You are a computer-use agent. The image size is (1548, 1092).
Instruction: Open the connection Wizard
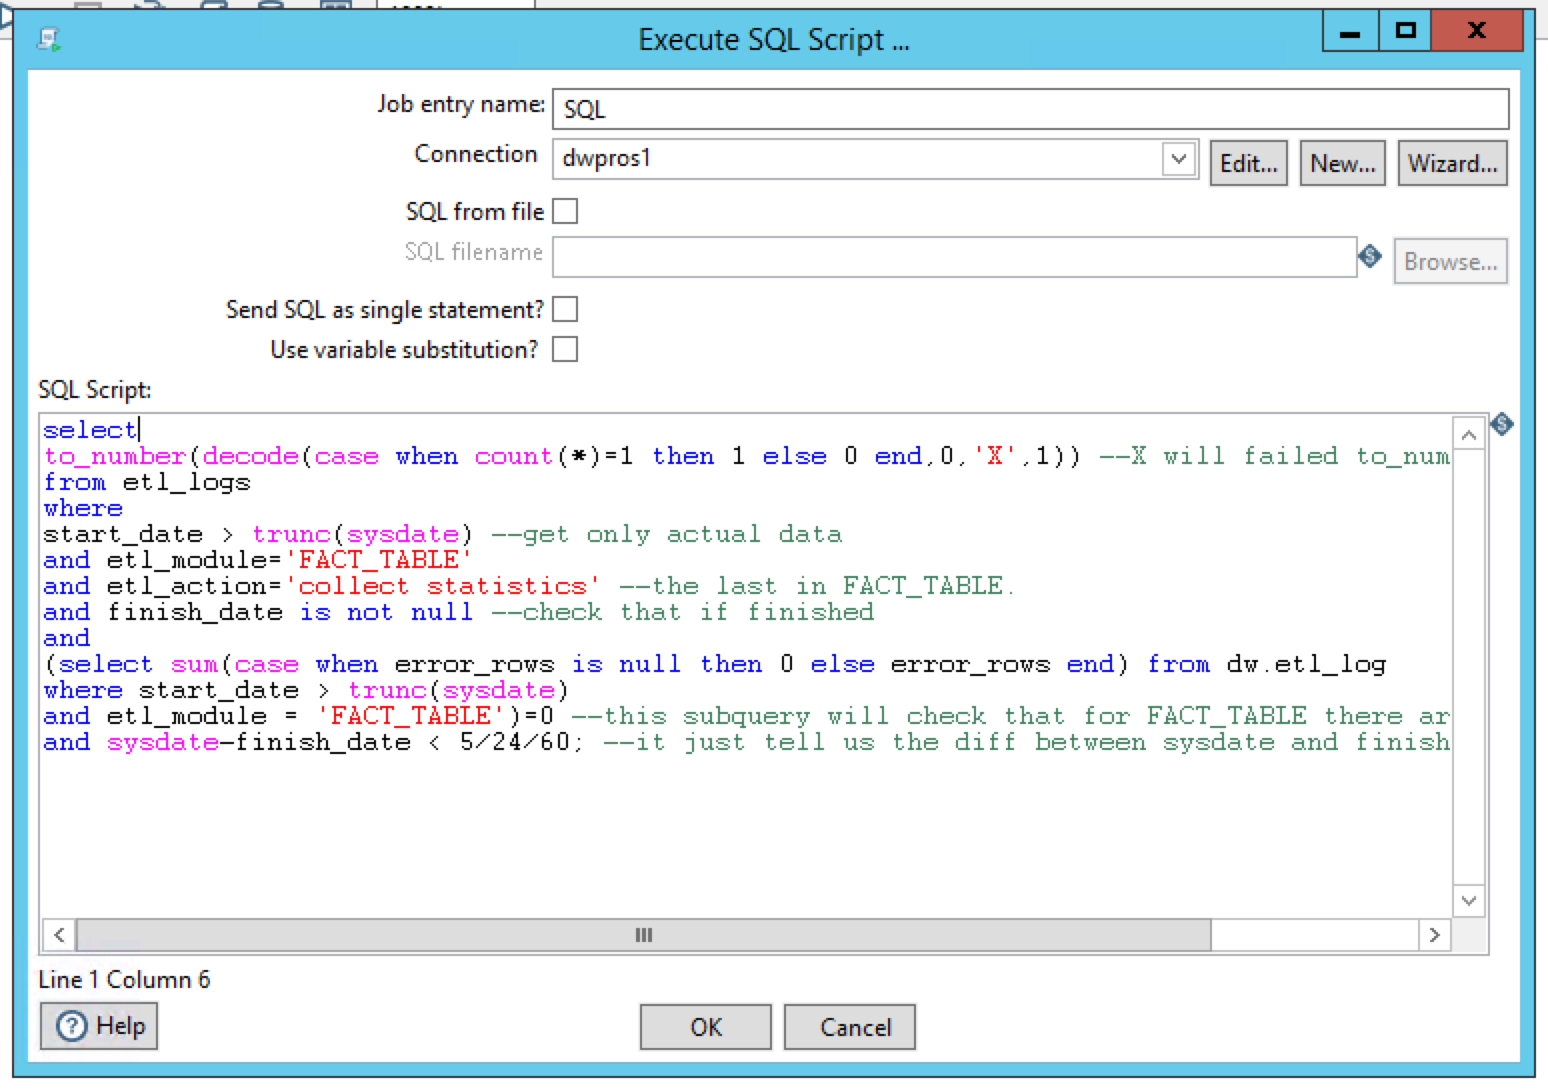click(1451, 163)
